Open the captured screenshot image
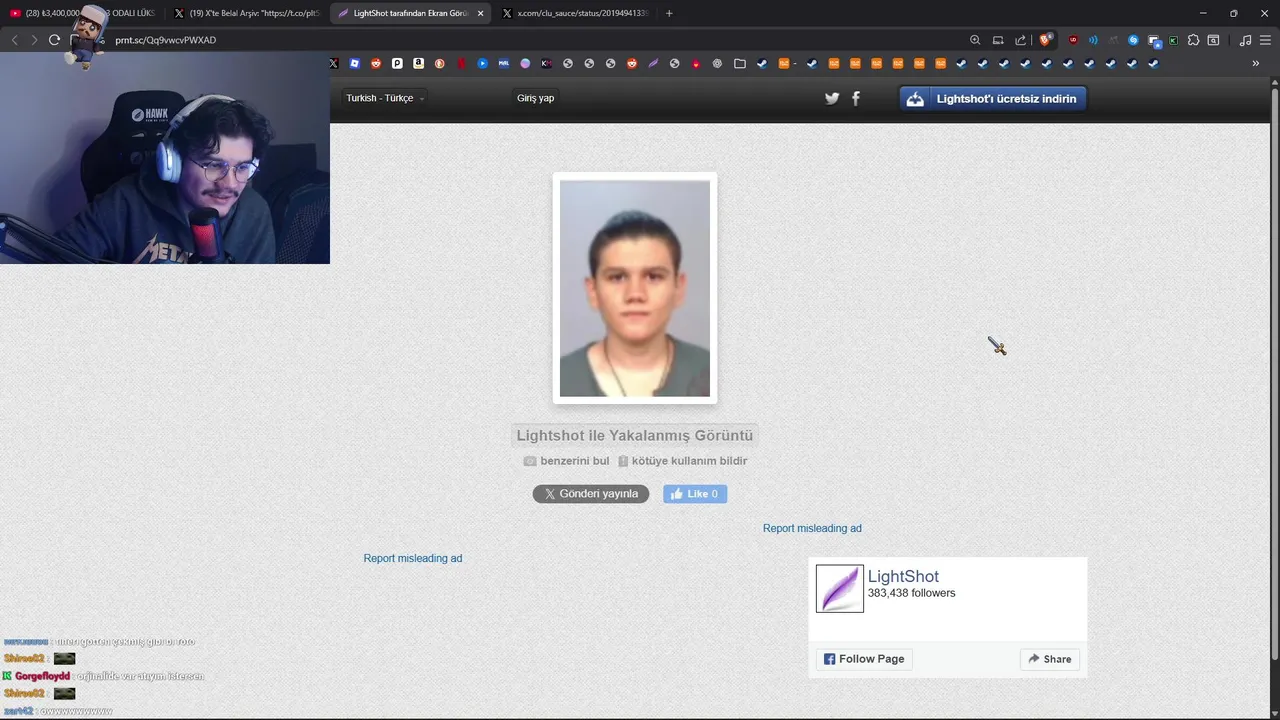Image resolution: width=1280 pixels, height=720 pixels. pos(635,288)
